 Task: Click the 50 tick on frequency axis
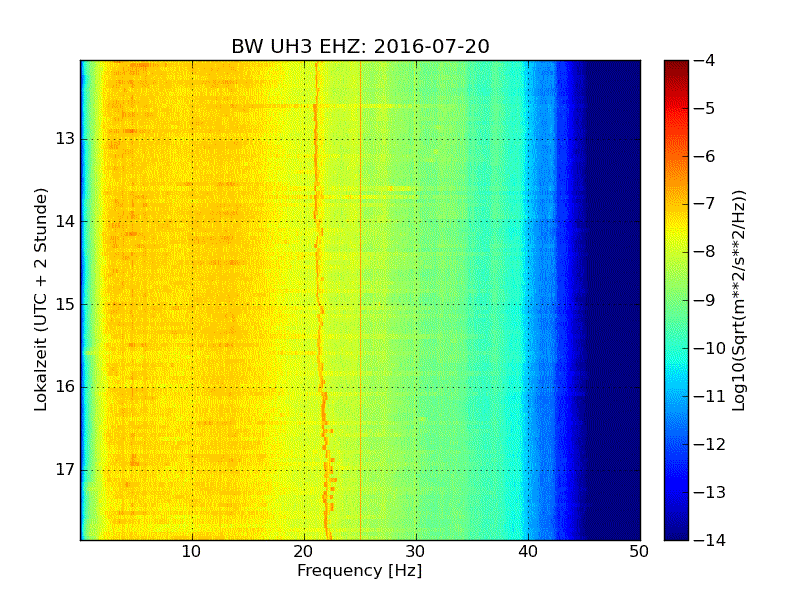[x=639, y=552]
